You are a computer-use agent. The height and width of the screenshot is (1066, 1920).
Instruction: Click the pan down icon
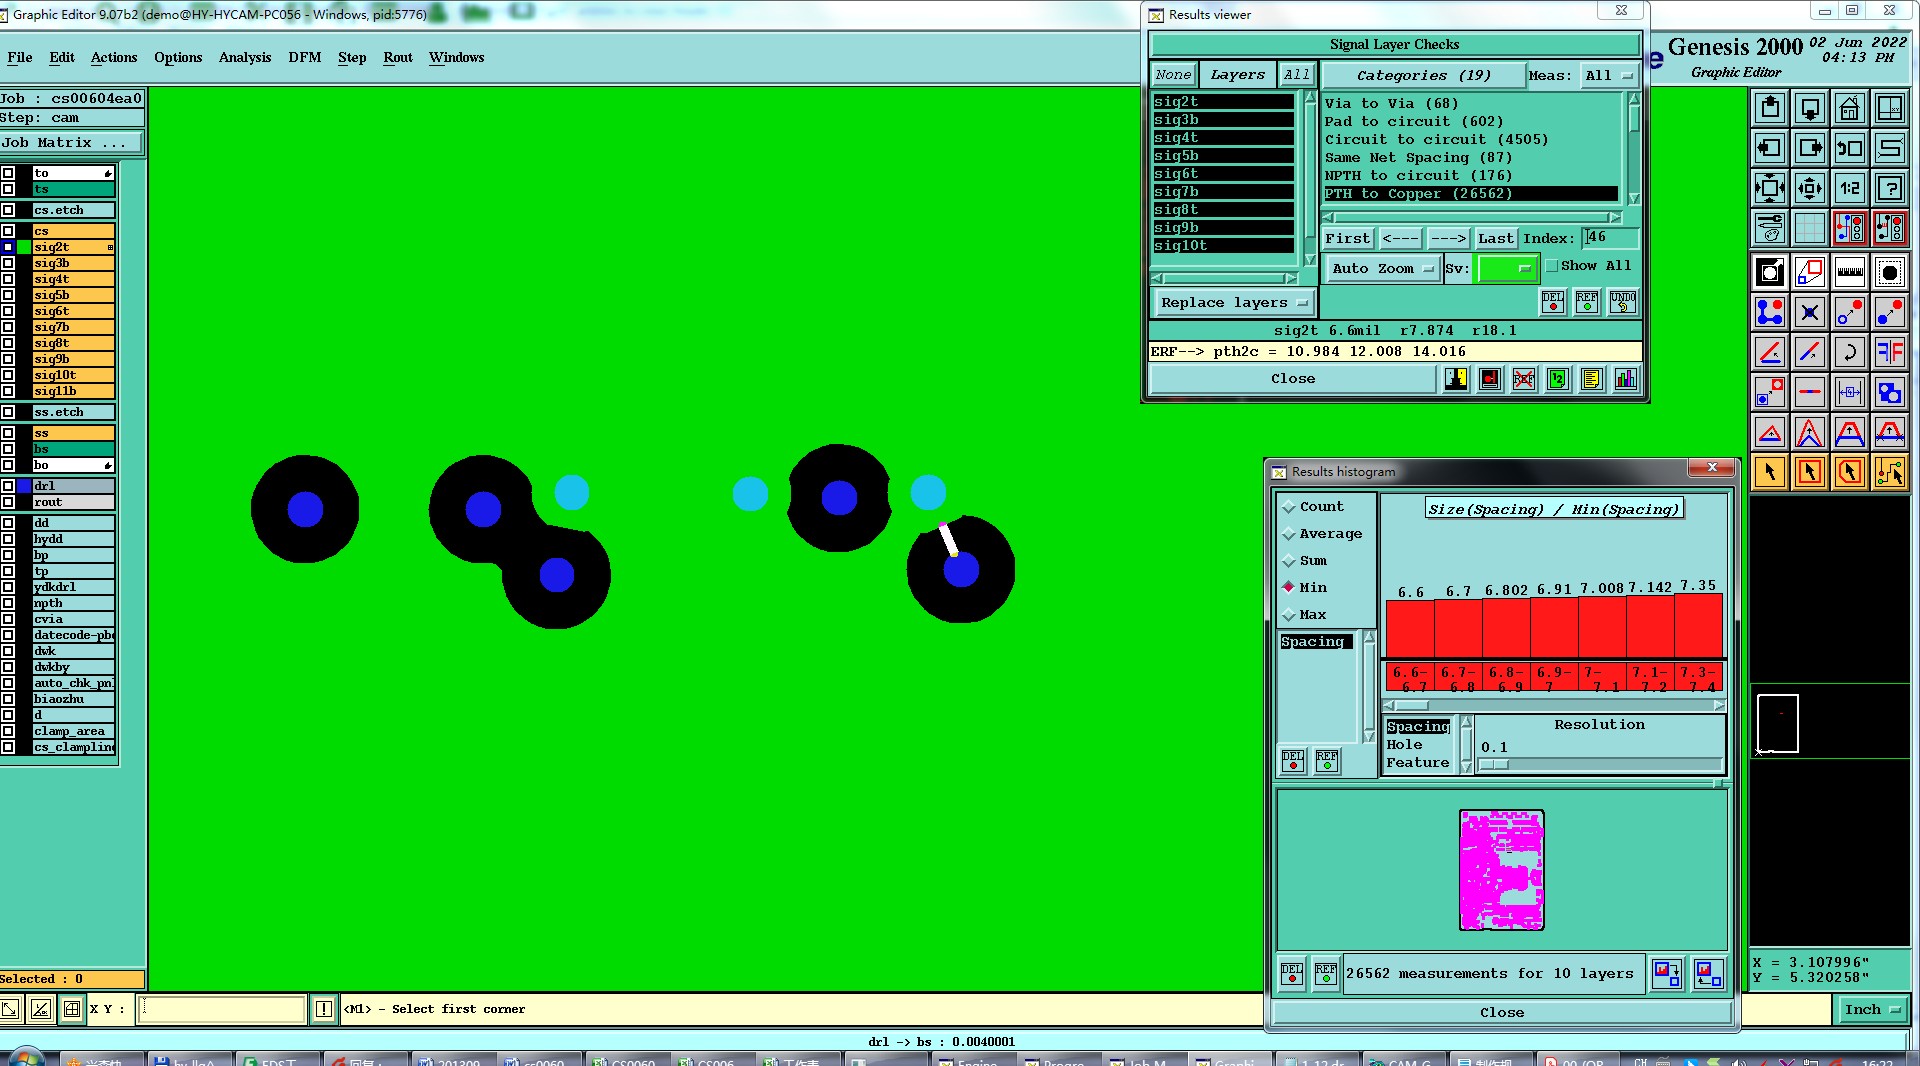[1809, 108]
